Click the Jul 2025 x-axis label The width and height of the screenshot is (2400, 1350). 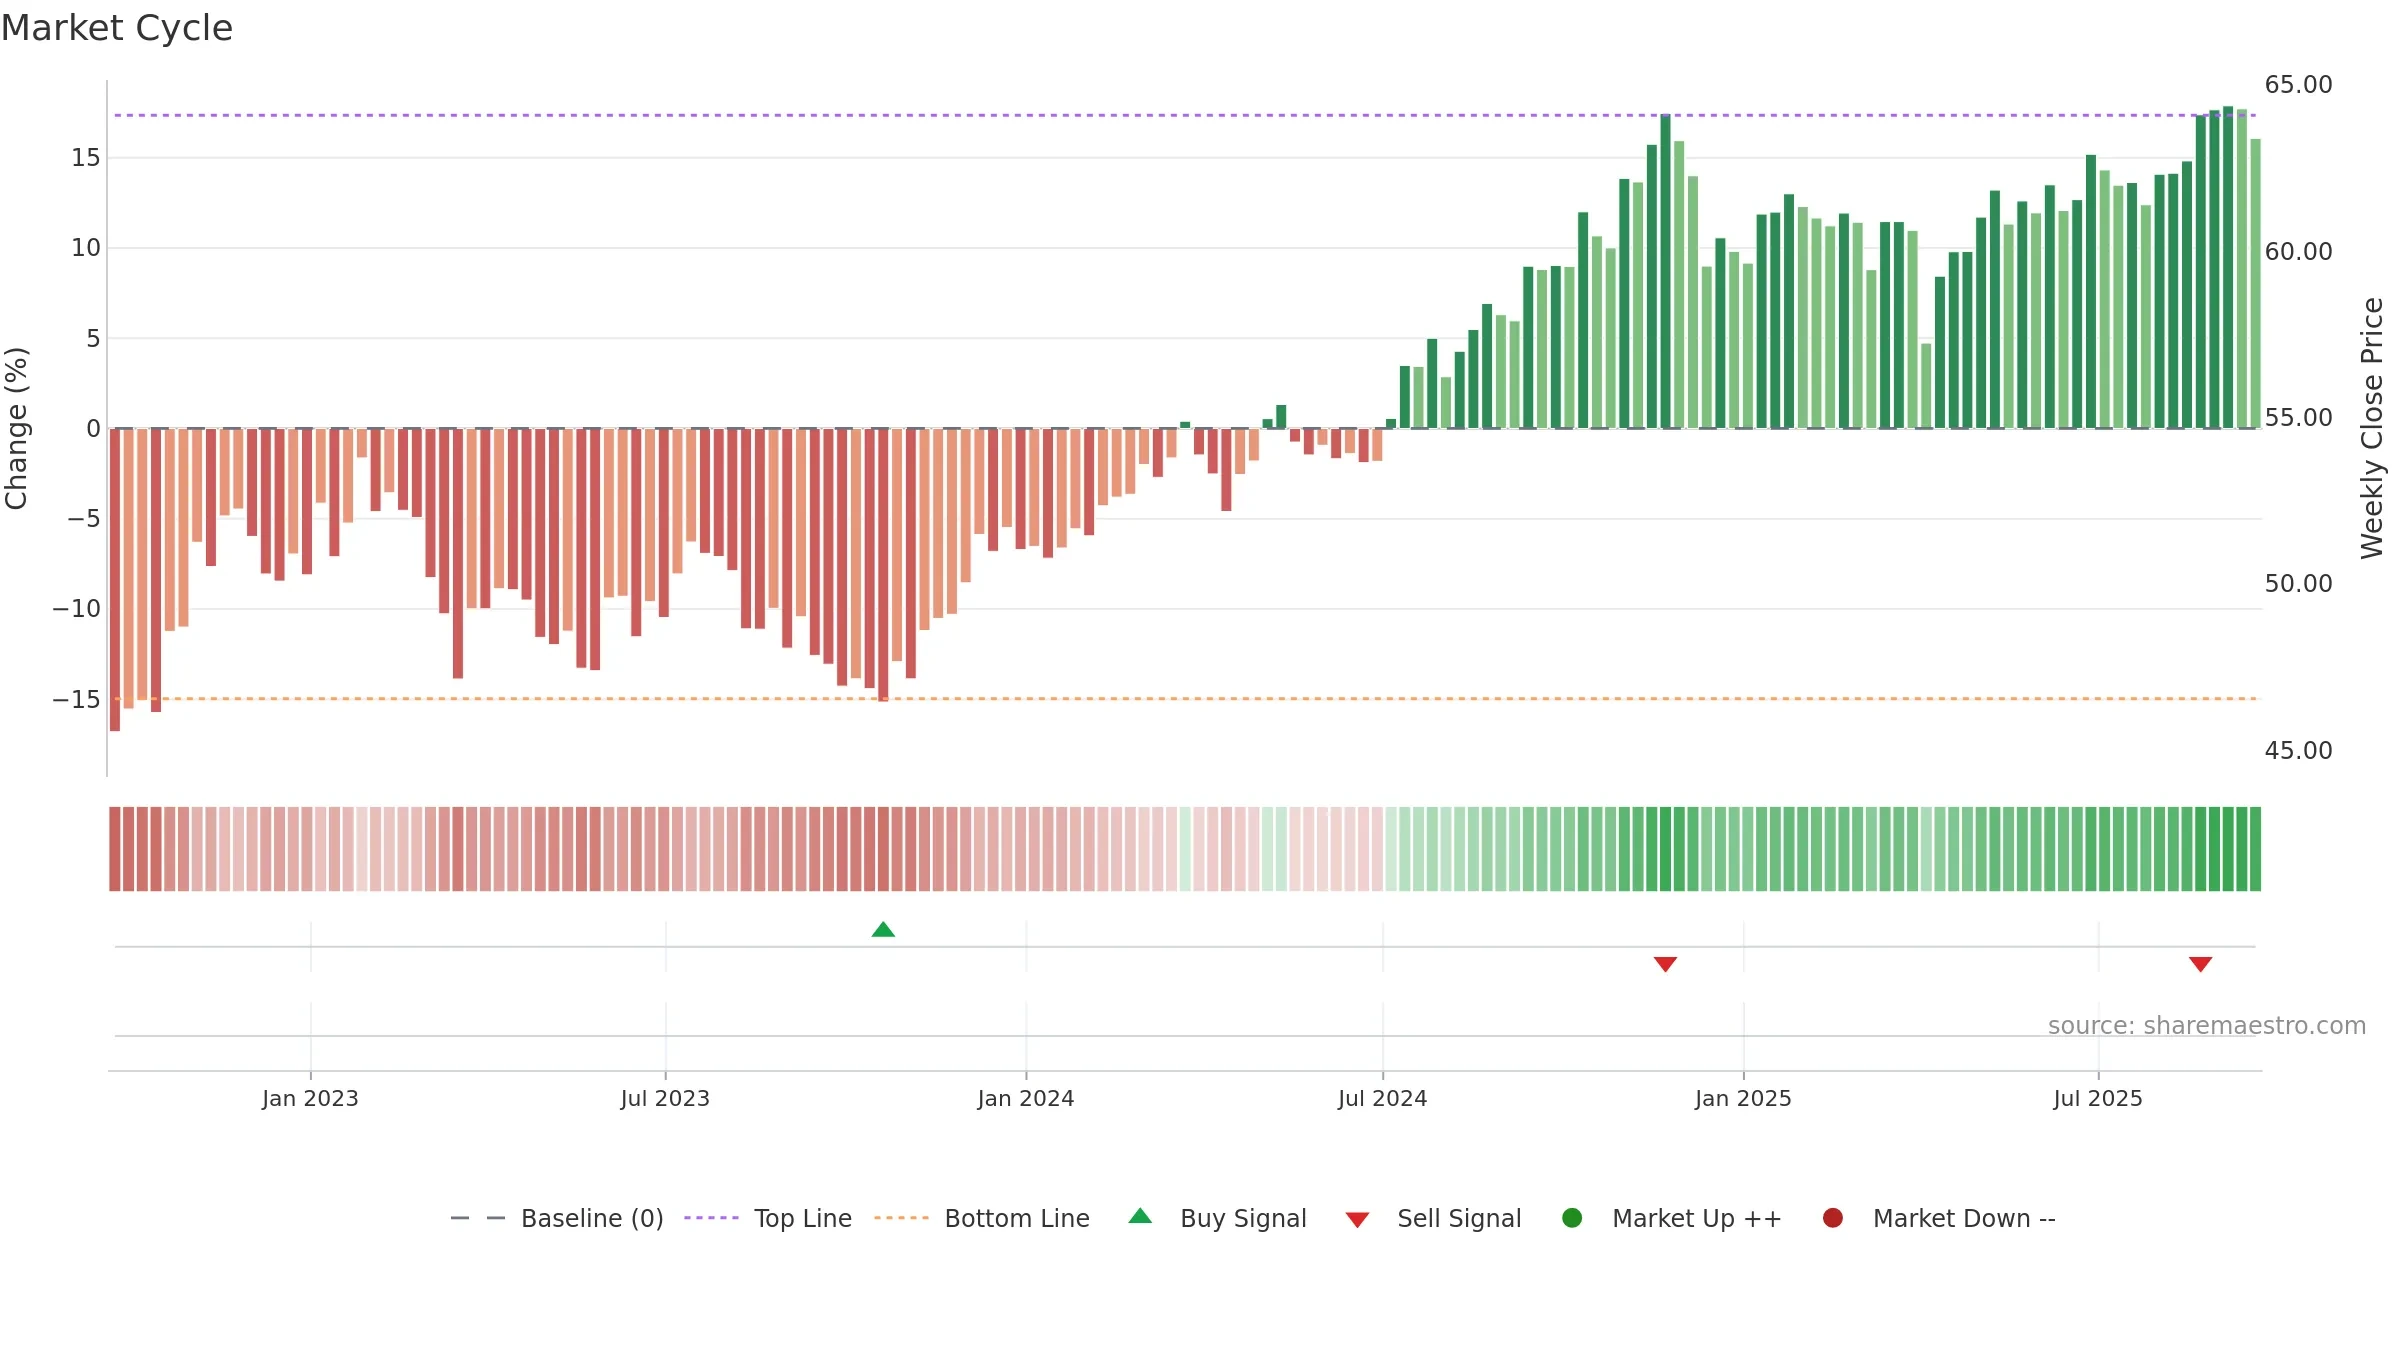2098,1098
